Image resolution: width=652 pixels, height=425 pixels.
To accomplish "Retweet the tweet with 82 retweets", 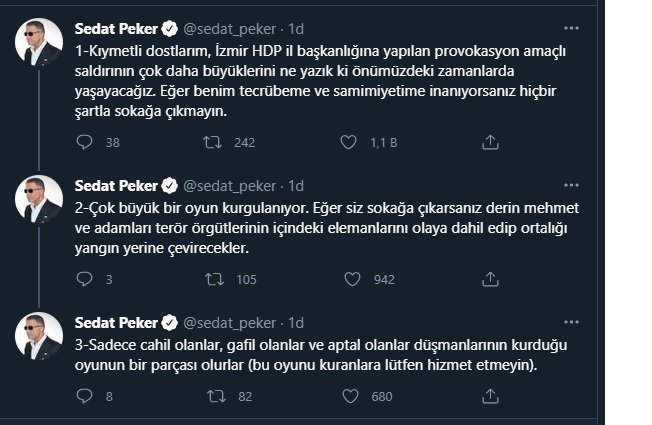I will 216,396.
